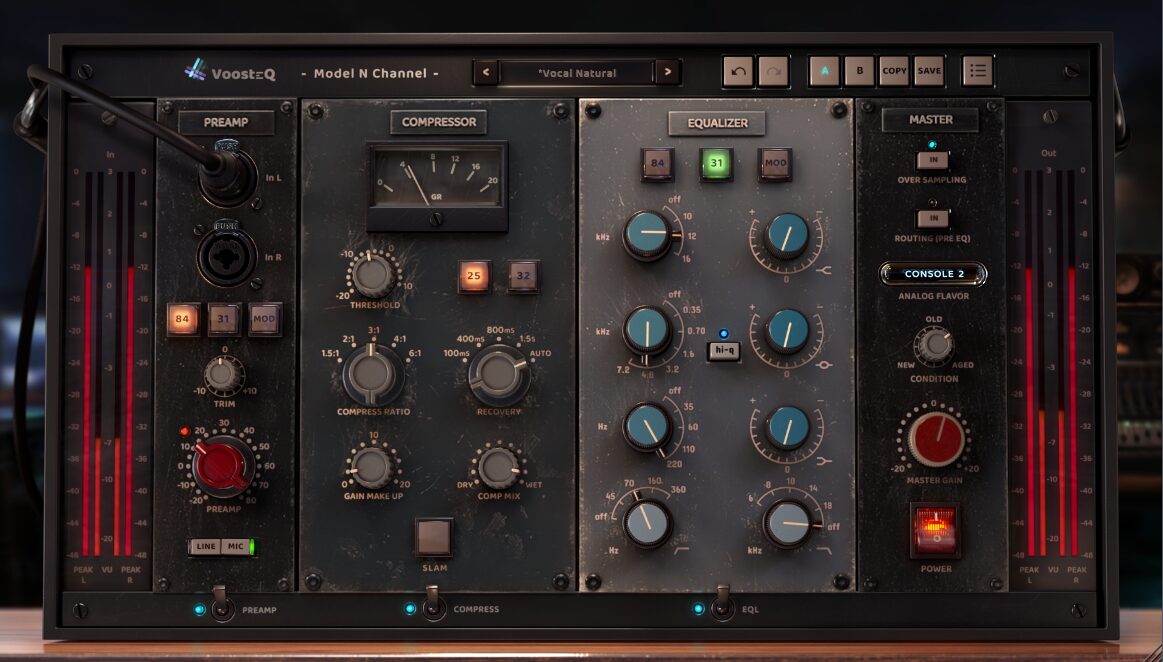
Task: Click the redo arrow button
Action: coord(773,72)
